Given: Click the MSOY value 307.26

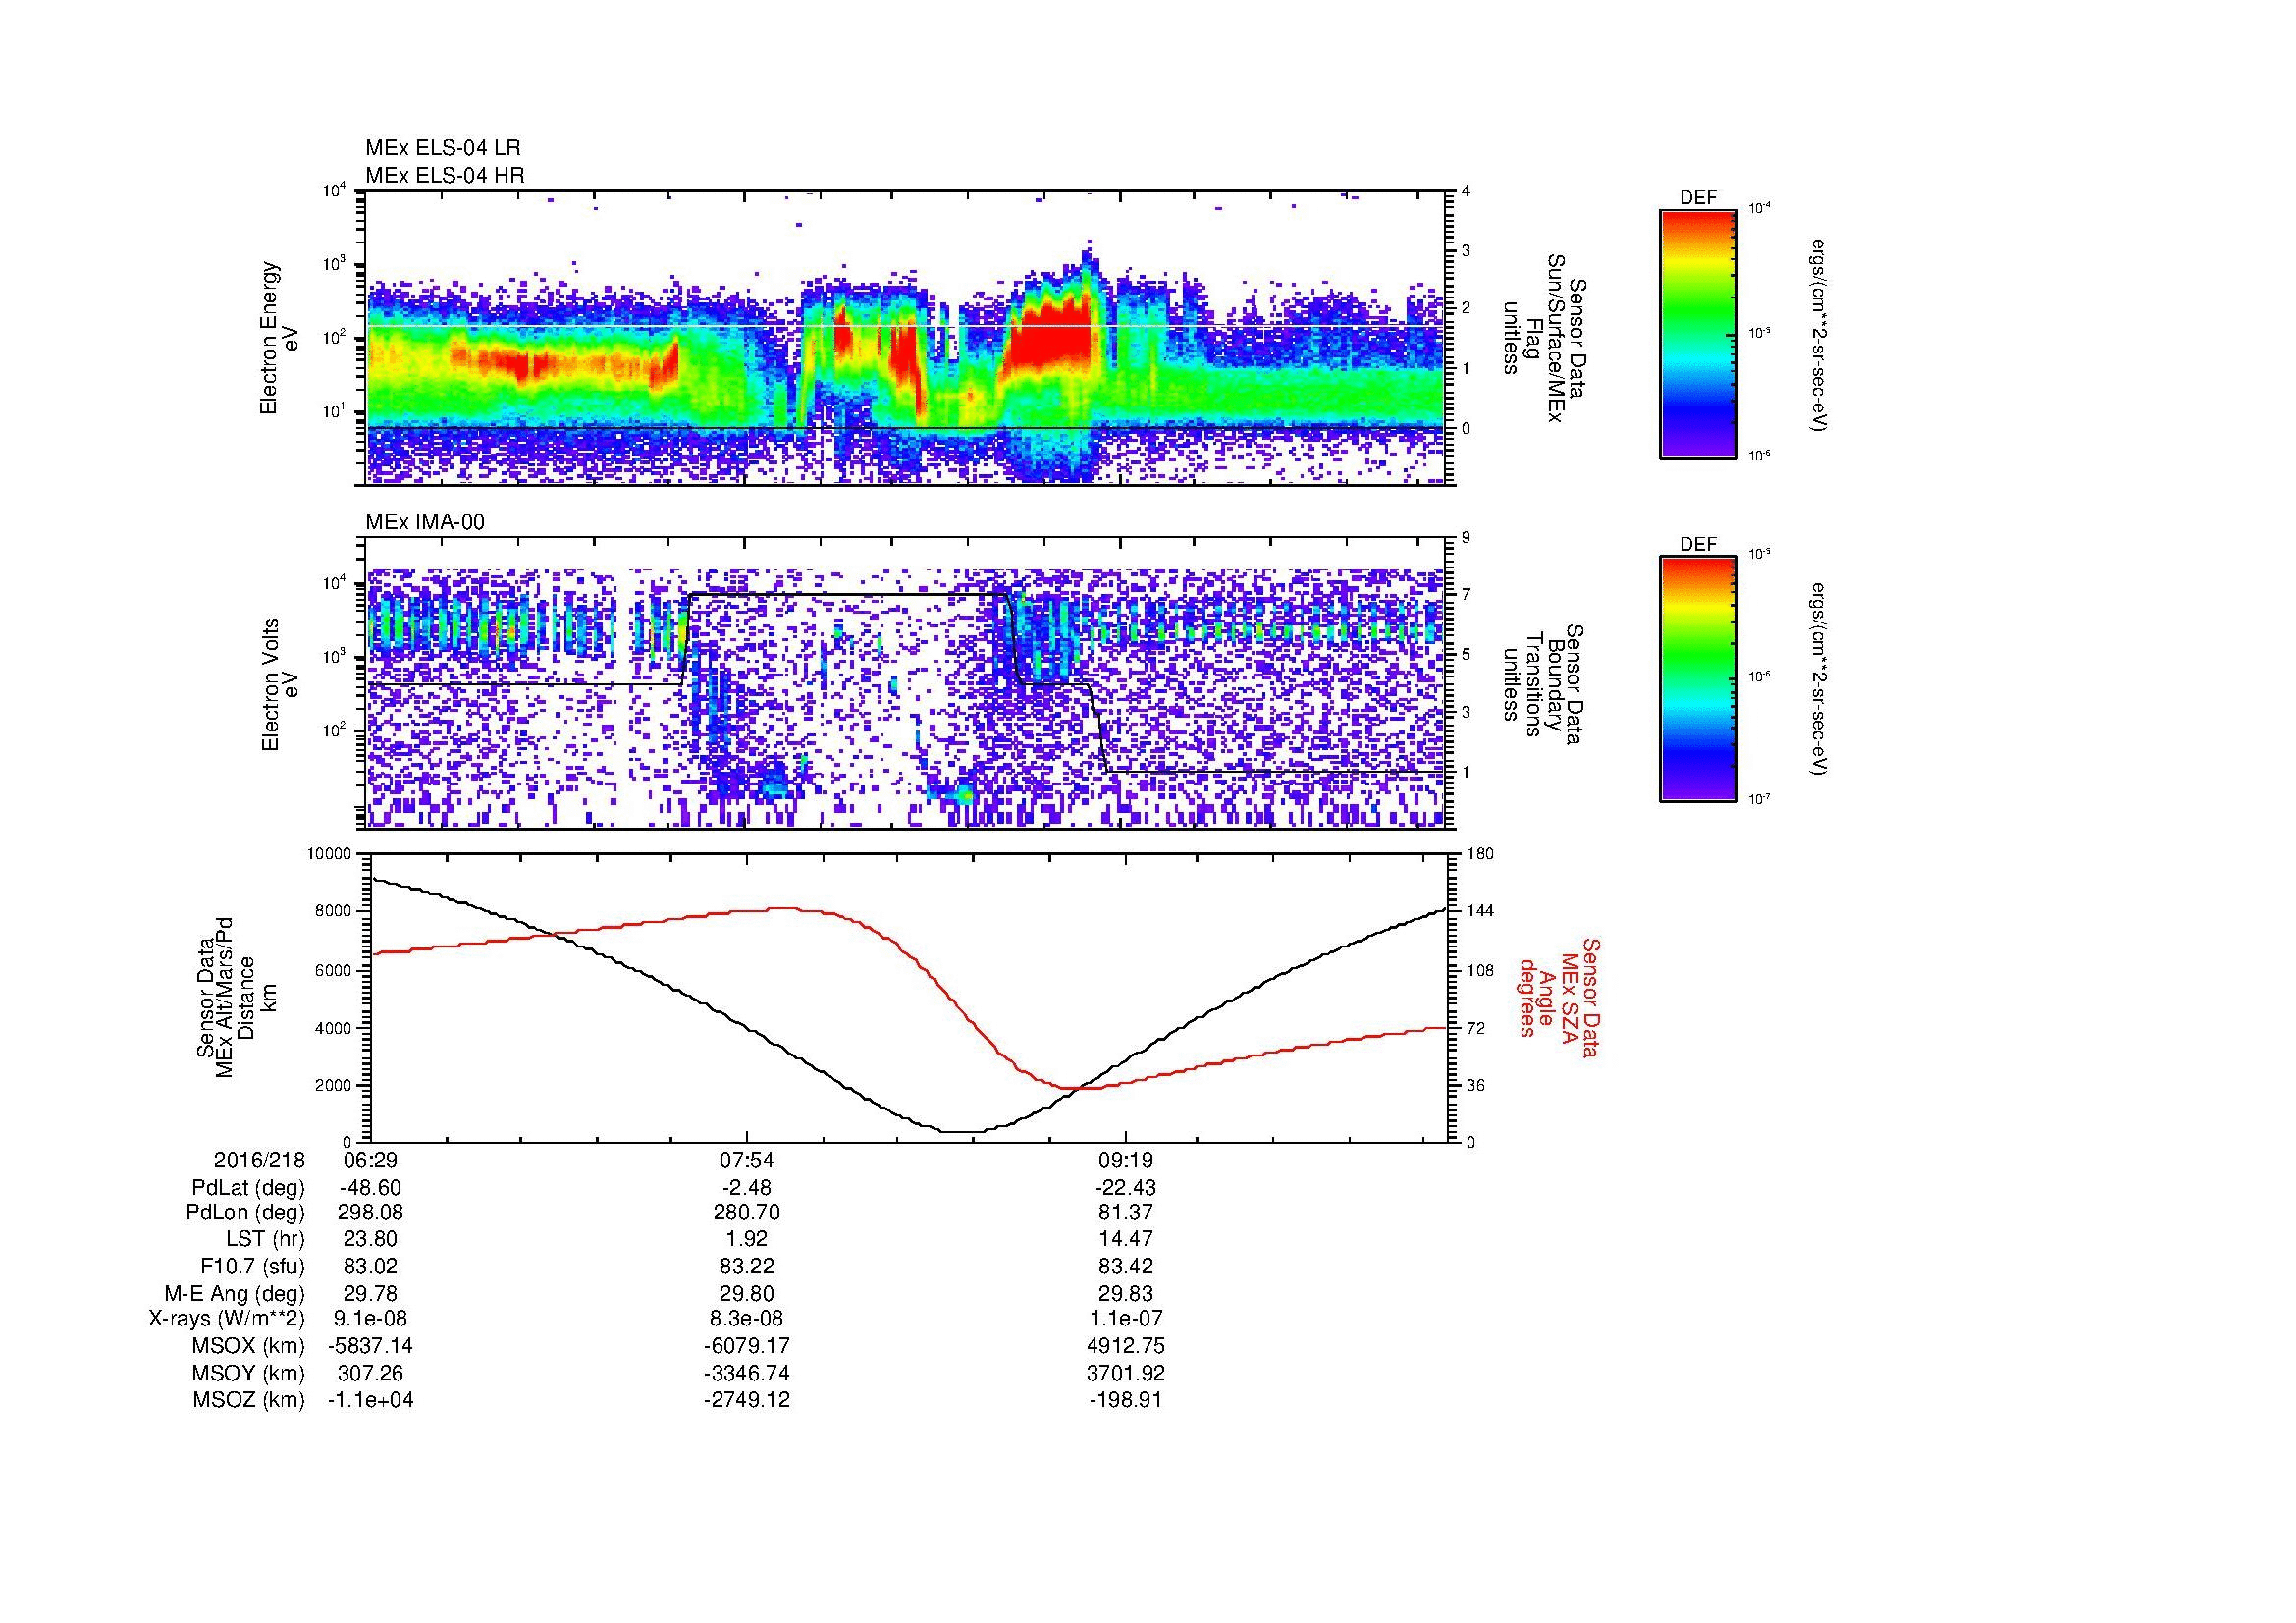Looking at the screenshot, I should point(371,1373).
